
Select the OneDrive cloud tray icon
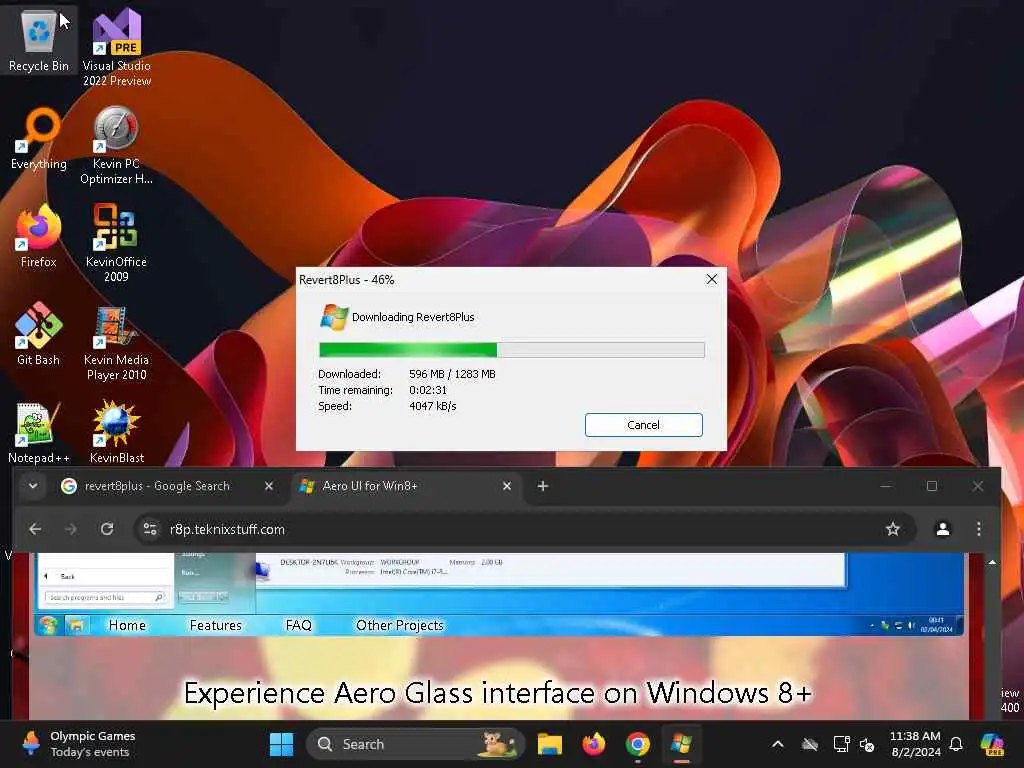[810, 744]
